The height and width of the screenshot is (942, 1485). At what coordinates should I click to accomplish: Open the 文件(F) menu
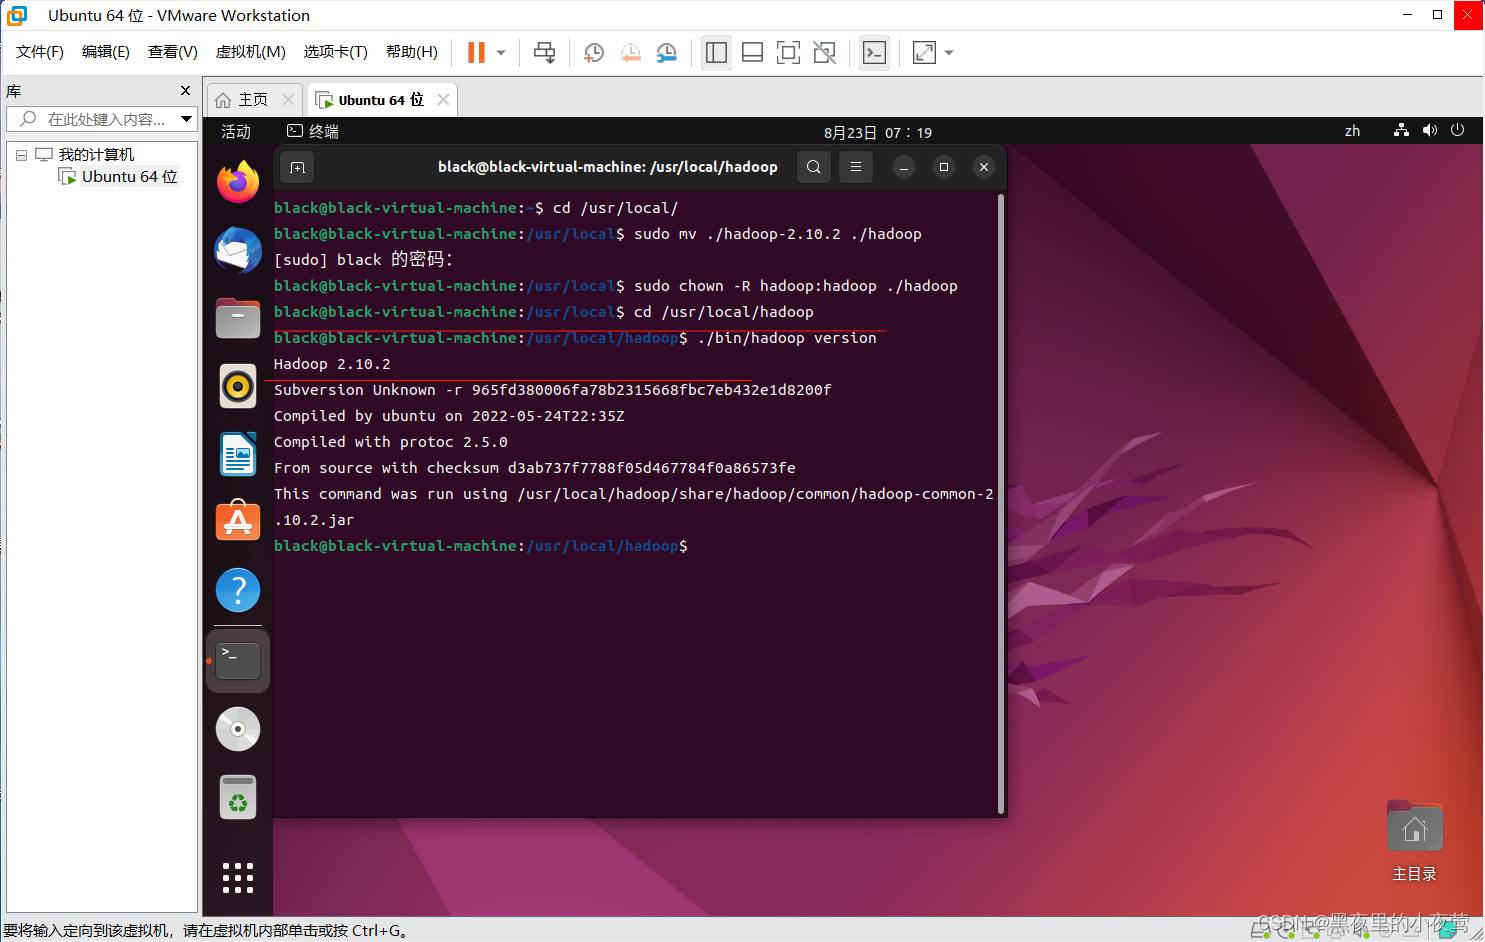click(40, 52)
